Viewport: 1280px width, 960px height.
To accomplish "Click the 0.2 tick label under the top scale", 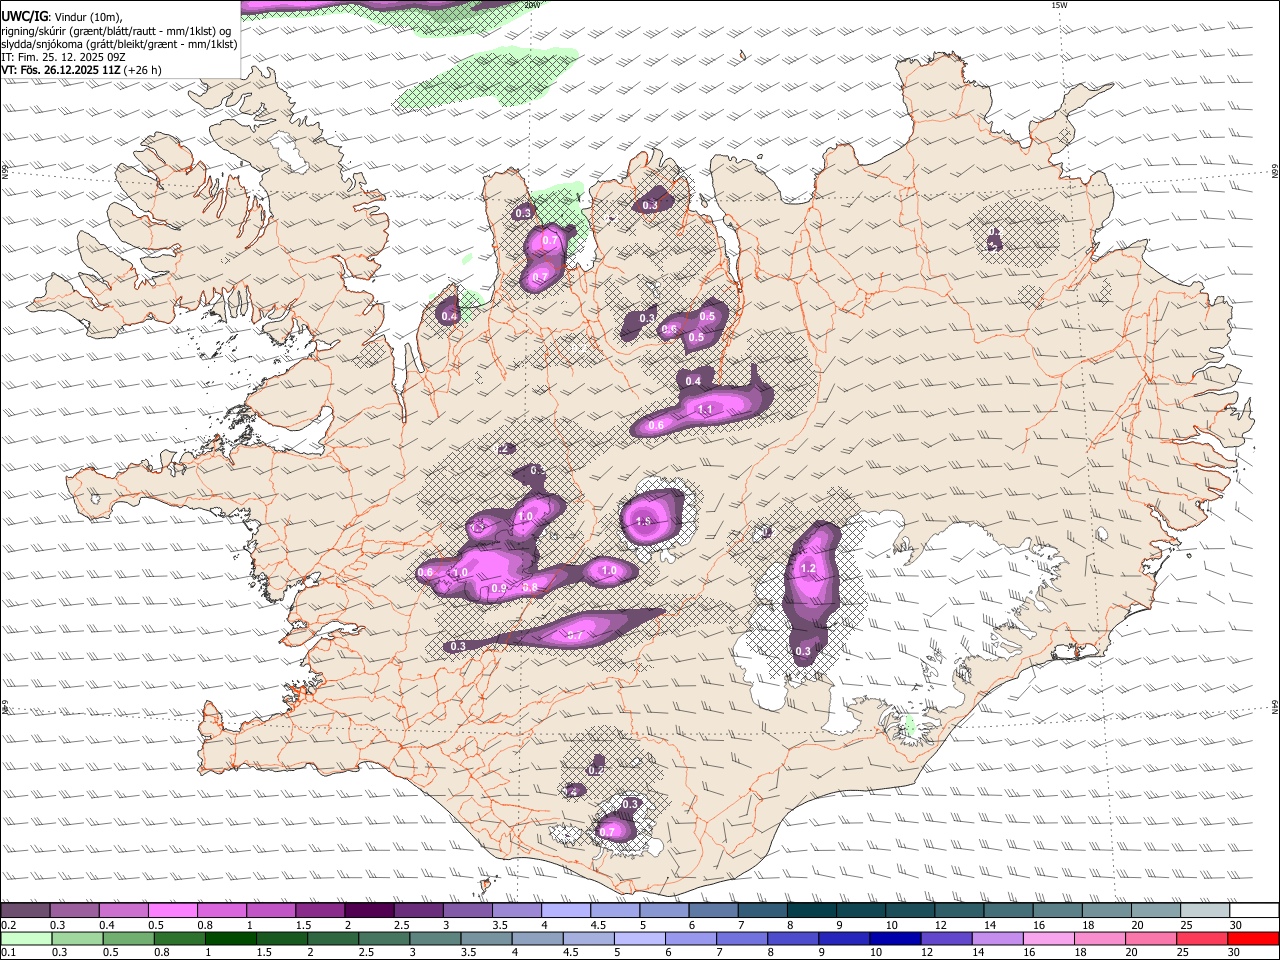I will pos(8,925).
